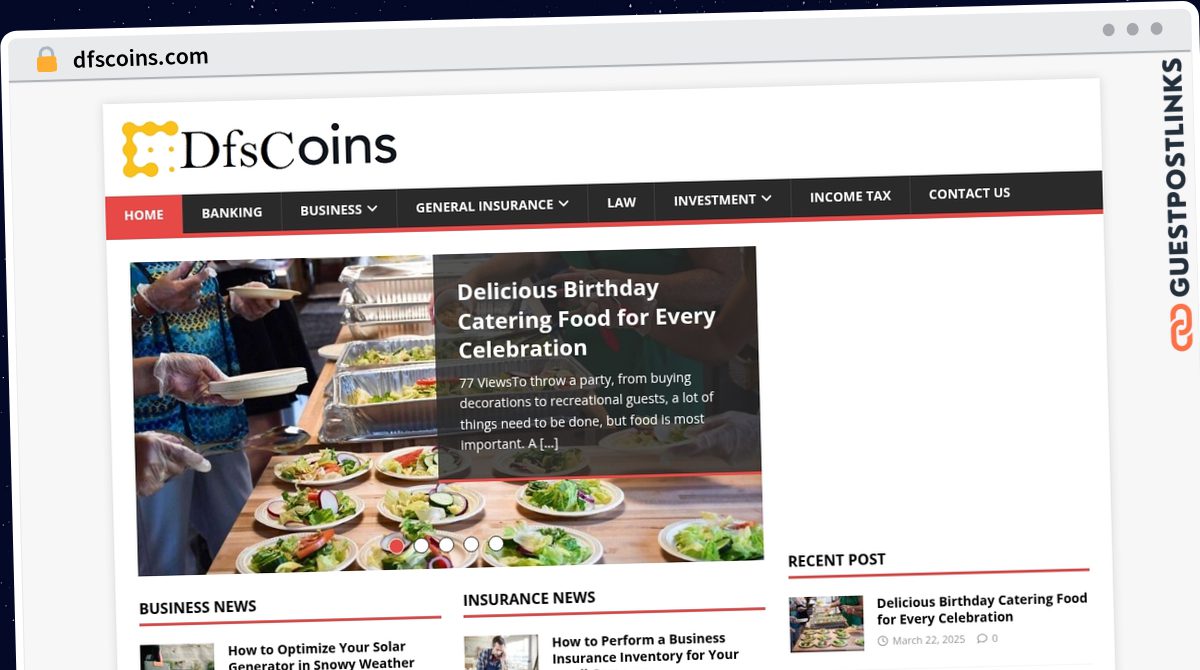This screenshot has height=670, width=1200.
Task: Go to the Income Tax page
Action: click(x=850, y=196)
